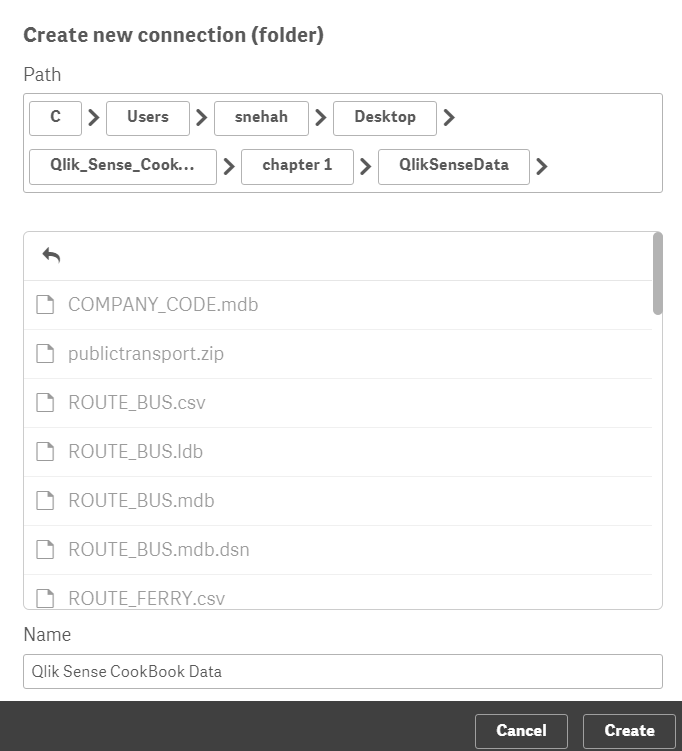Cancel the new connection dialog
Screen dimensions: 682x751
click(x=521, y=731)
